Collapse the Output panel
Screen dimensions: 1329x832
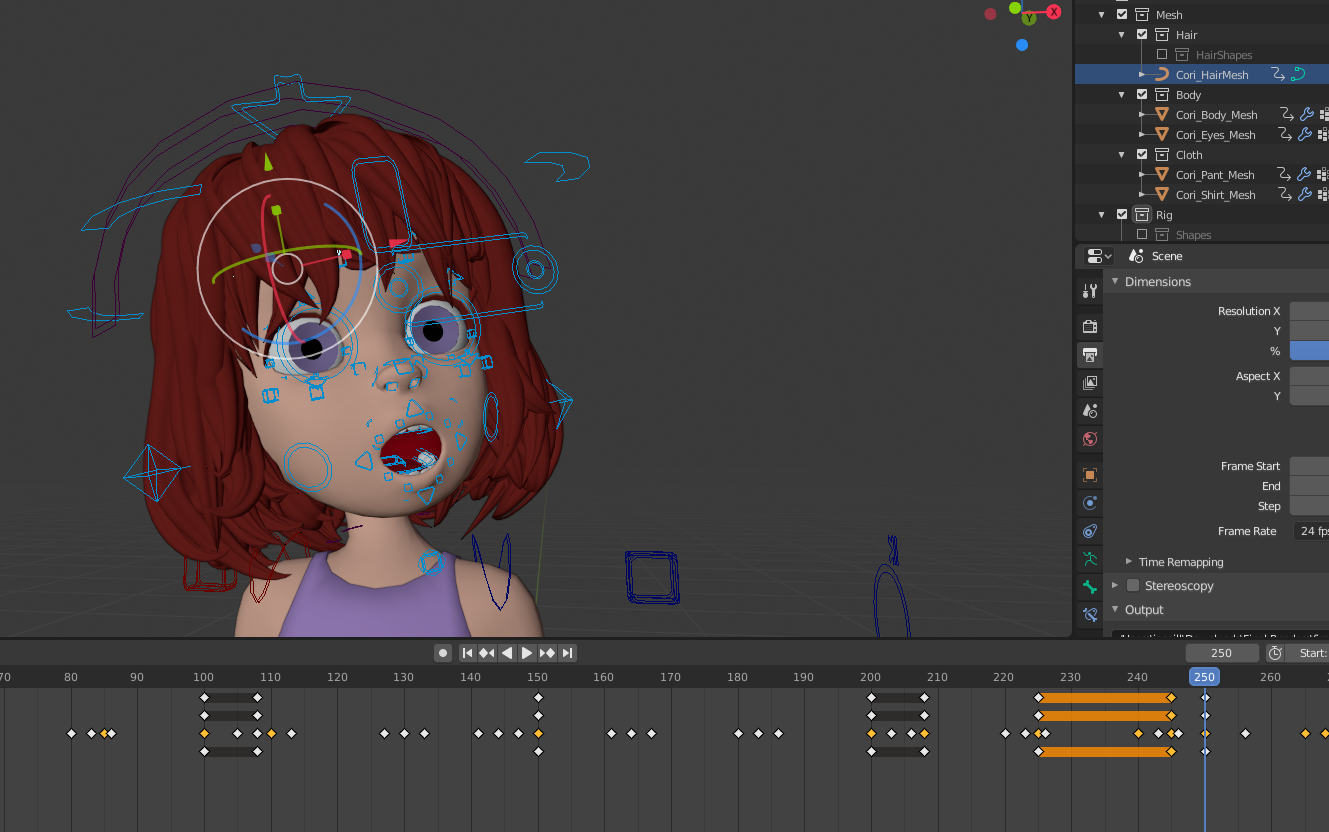[x=1115, y=609]
